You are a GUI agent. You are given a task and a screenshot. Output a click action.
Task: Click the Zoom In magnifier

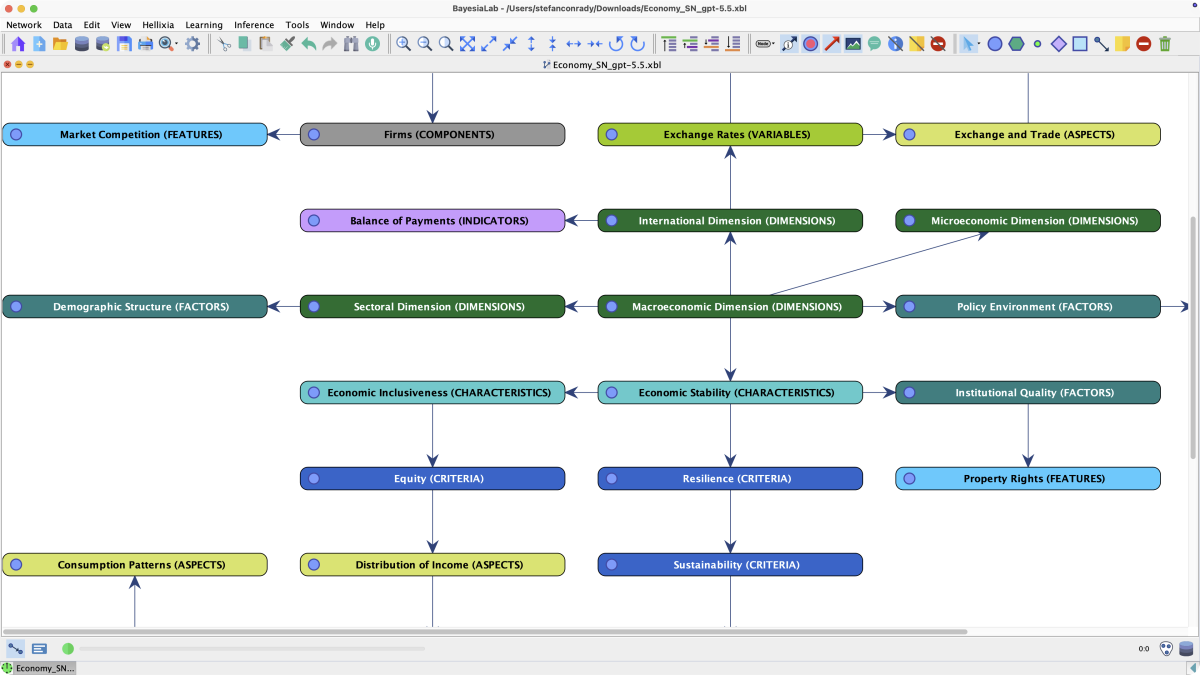404,44
